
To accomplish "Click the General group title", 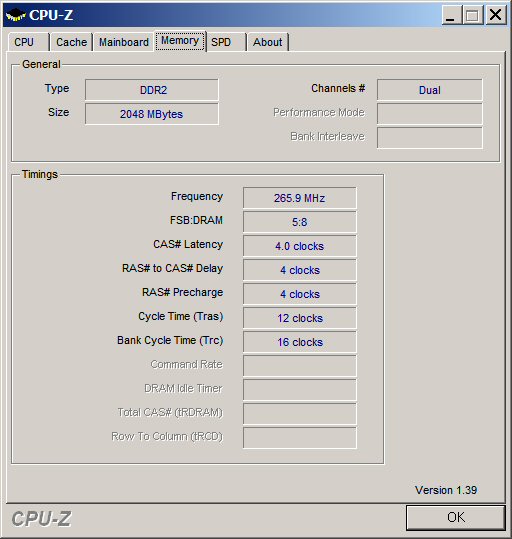I will click(x=41, y=64).
